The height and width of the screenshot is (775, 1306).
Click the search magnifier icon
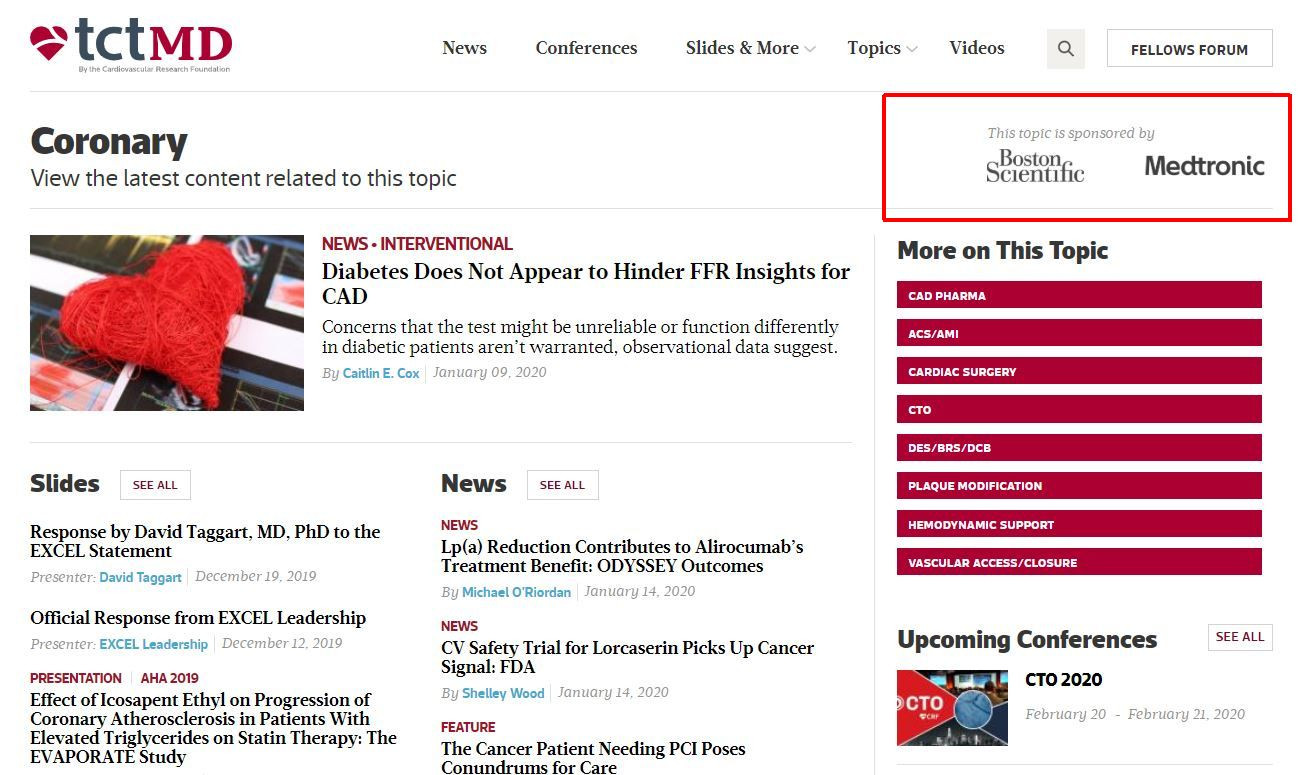click(1065, 49)
